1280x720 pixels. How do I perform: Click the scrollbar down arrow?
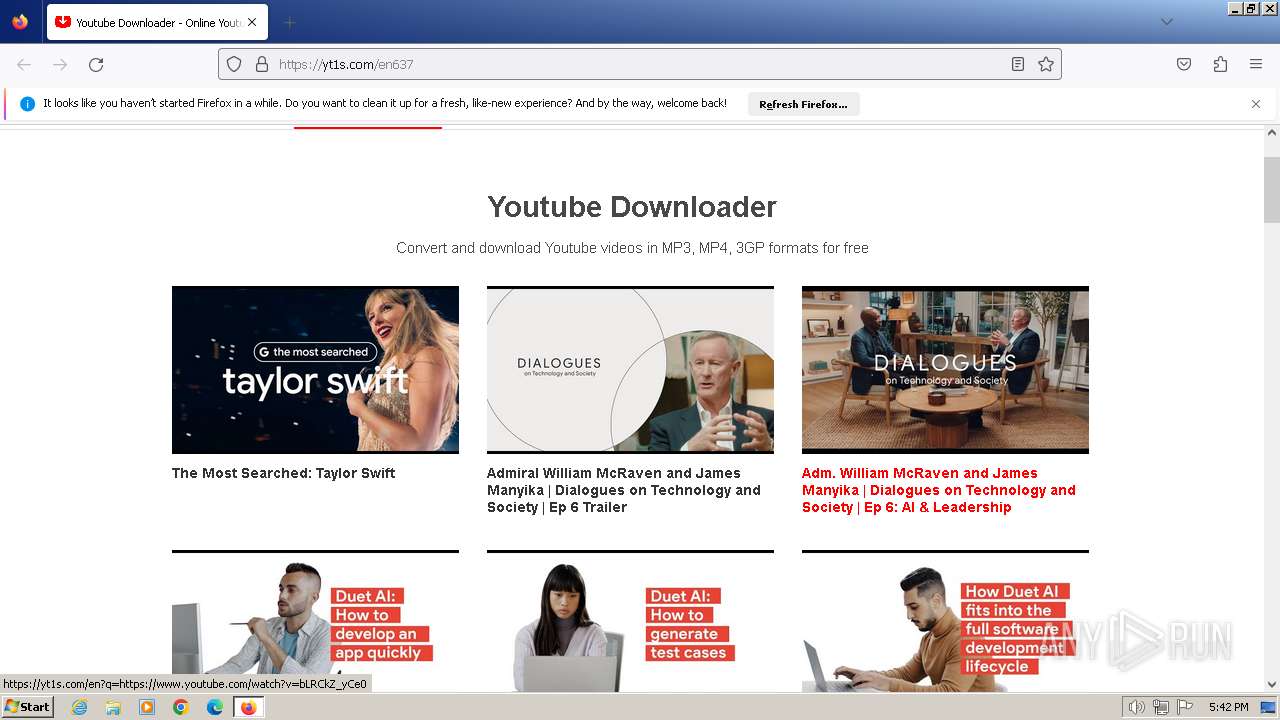tap(1272, 685)
